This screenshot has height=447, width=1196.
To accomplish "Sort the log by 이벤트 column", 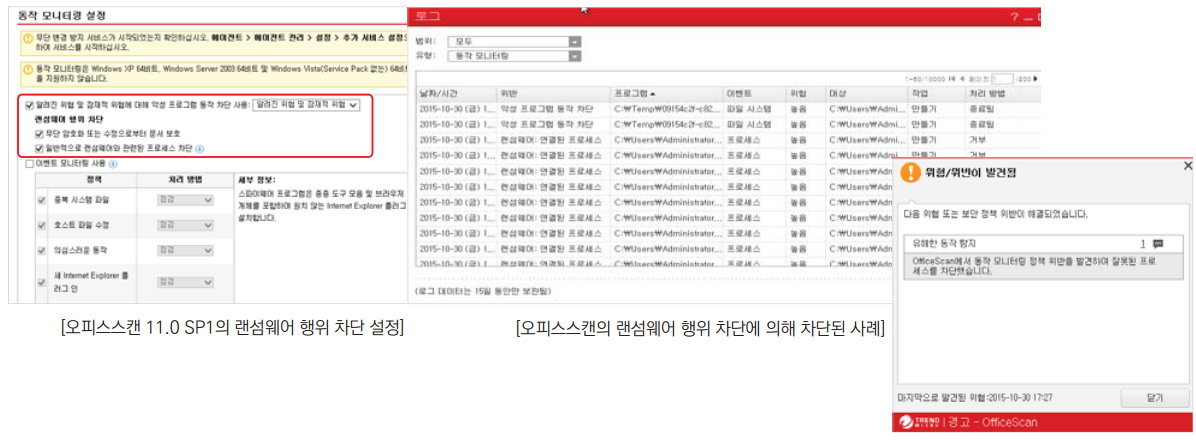I will coord(754,94).
